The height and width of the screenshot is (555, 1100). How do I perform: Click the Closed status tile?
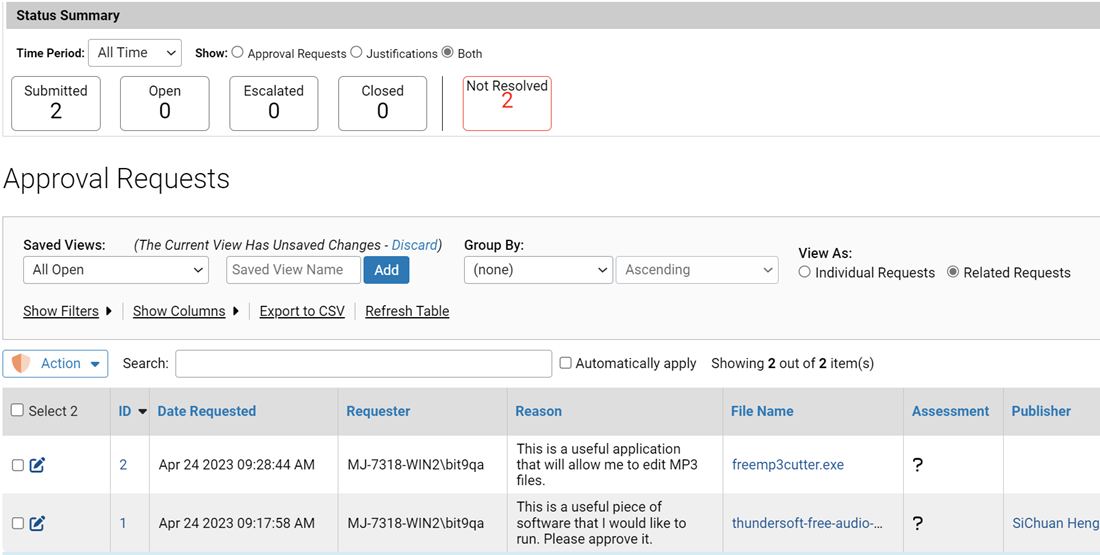point(382,103)
